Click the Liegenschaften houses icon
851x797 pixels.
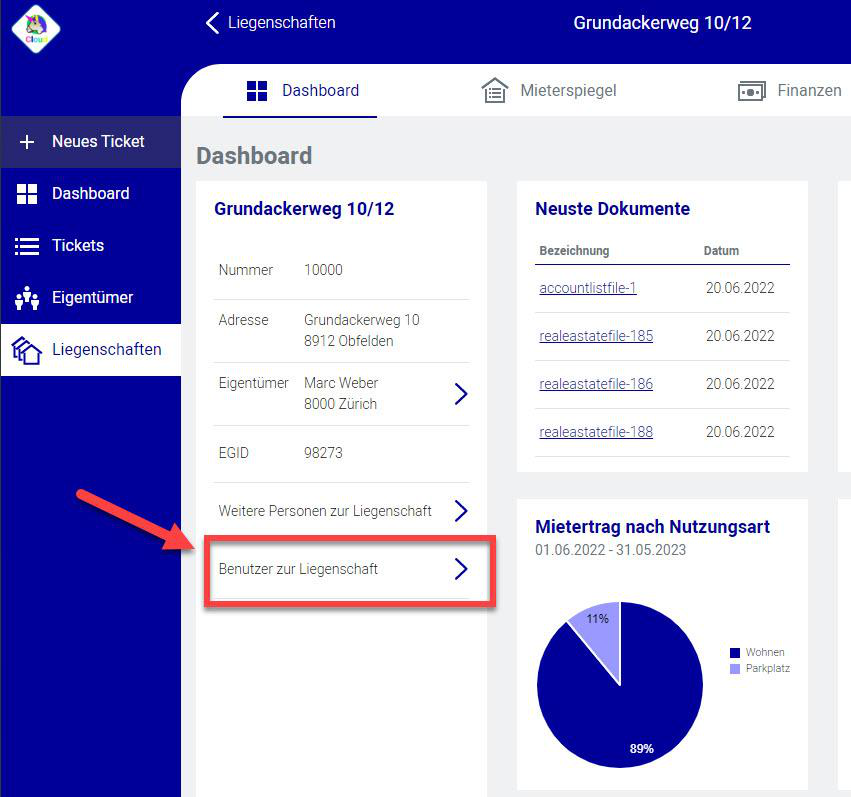coord(27,350)
